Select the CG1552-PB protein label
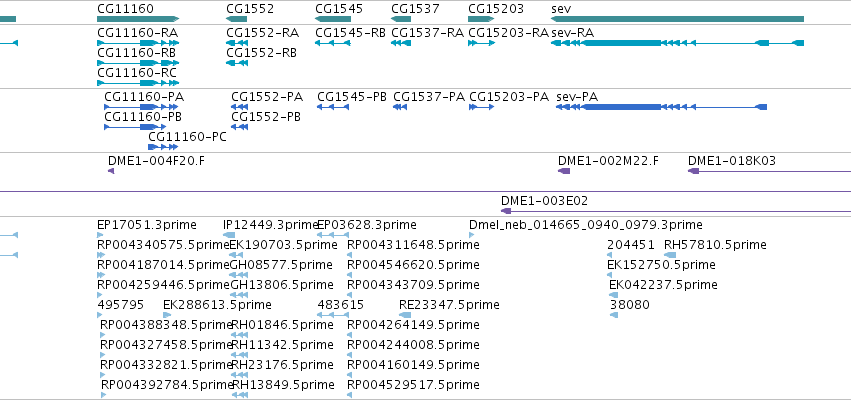Screen dimensions: 851x400 266,117
